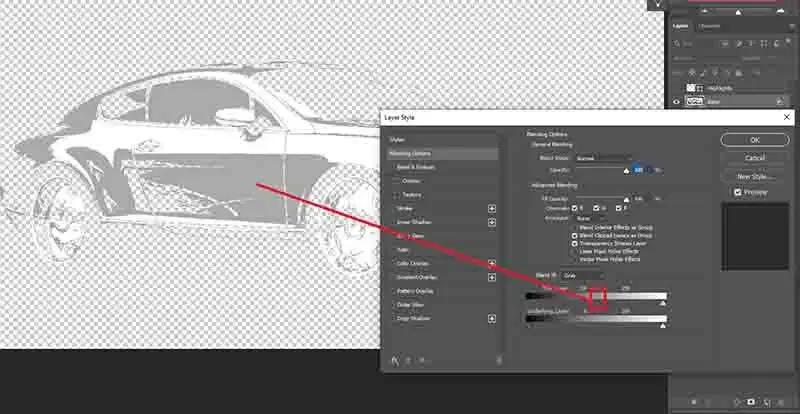The height and width of the screenshot is (414, 800).
Task: Click the Cancel button
Action: coord(755,158)
